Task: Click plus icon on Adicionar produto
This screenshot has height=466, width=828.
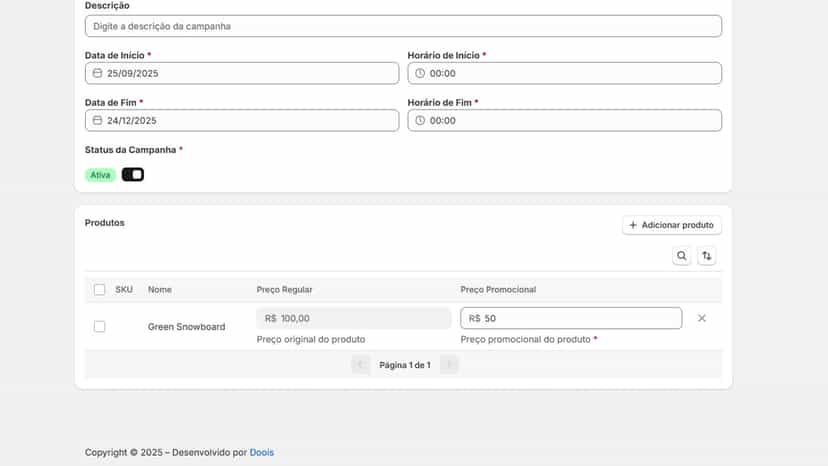Action: [x=633, y=225]
